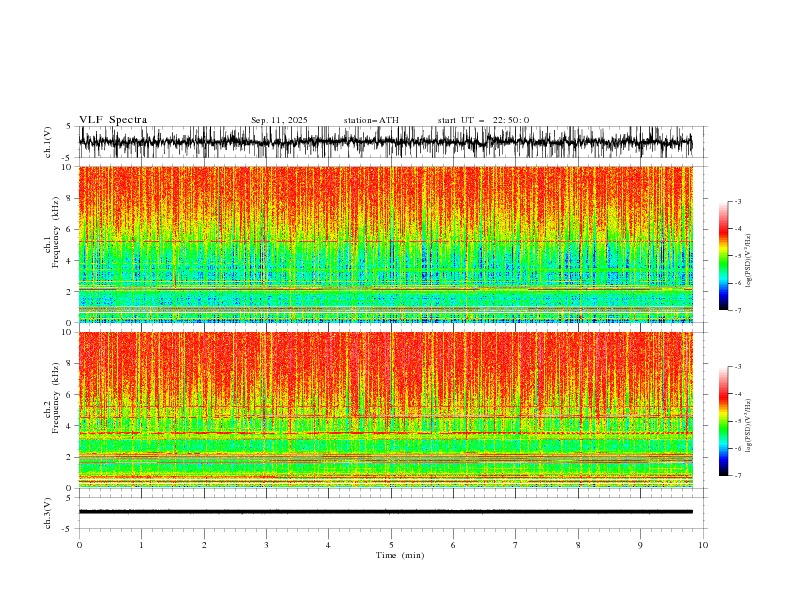The height and width of the screenshot is (612, 792).
Task: Click the "VLF Spectra" plot title
Action: coord(113,120)
